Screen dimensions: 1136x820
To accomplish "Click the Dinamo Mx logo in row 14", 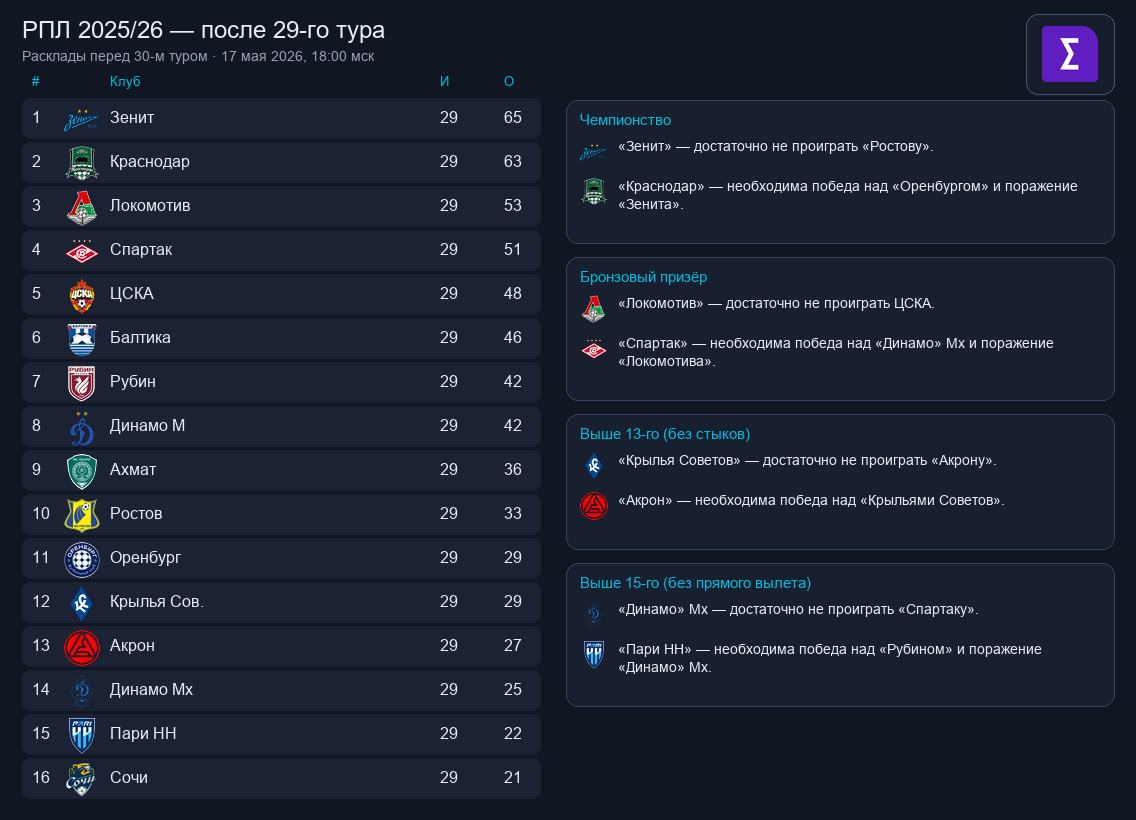I will (x=81, y=691).
